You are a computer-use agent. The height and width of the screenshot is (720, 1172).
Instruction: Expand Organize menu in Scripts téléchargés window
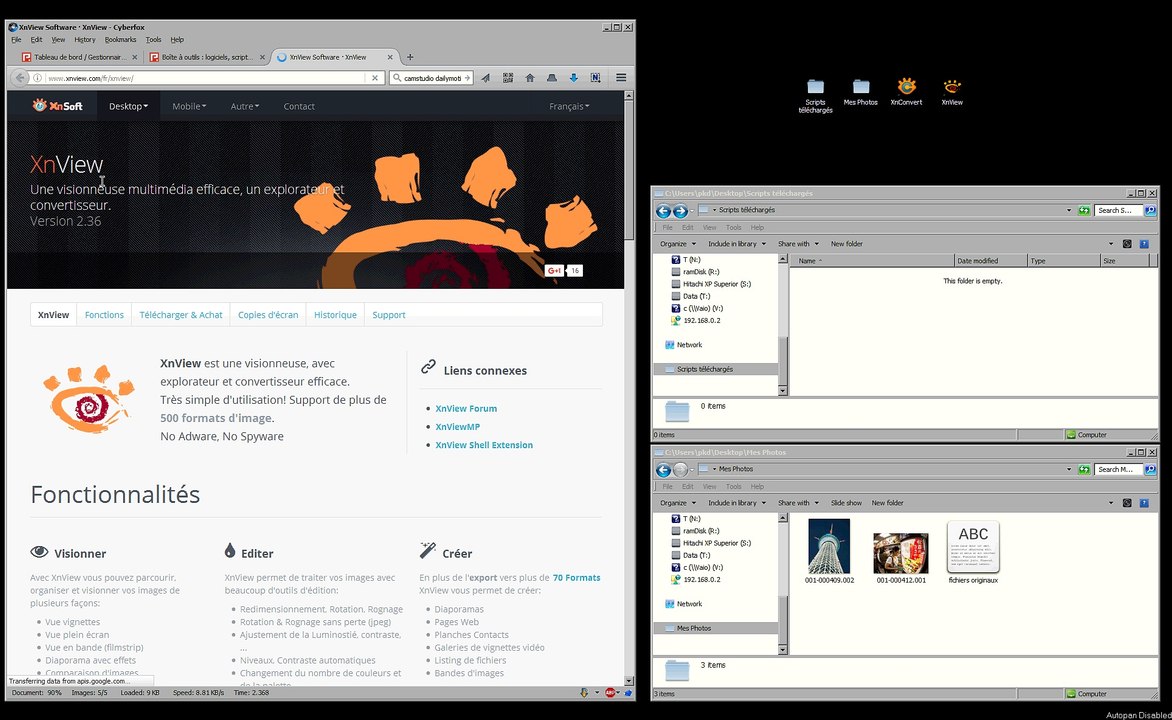677,244
